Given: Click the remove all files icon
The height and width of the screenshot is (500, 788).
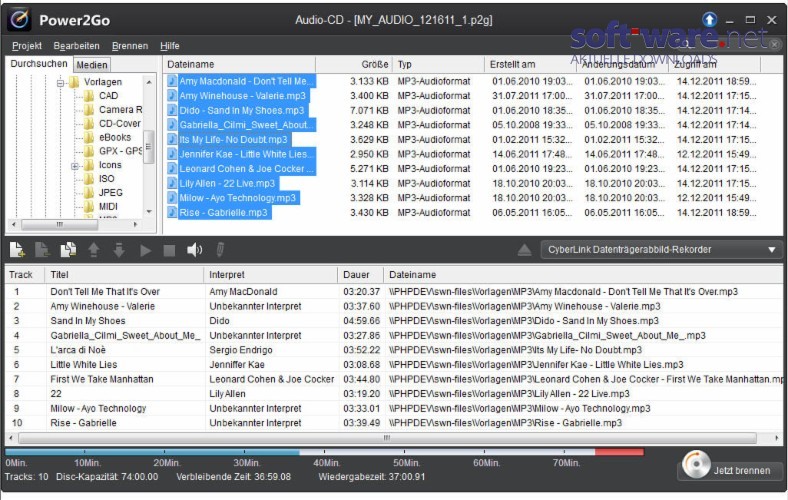Looking at the screenshot, I should [68, 250].
